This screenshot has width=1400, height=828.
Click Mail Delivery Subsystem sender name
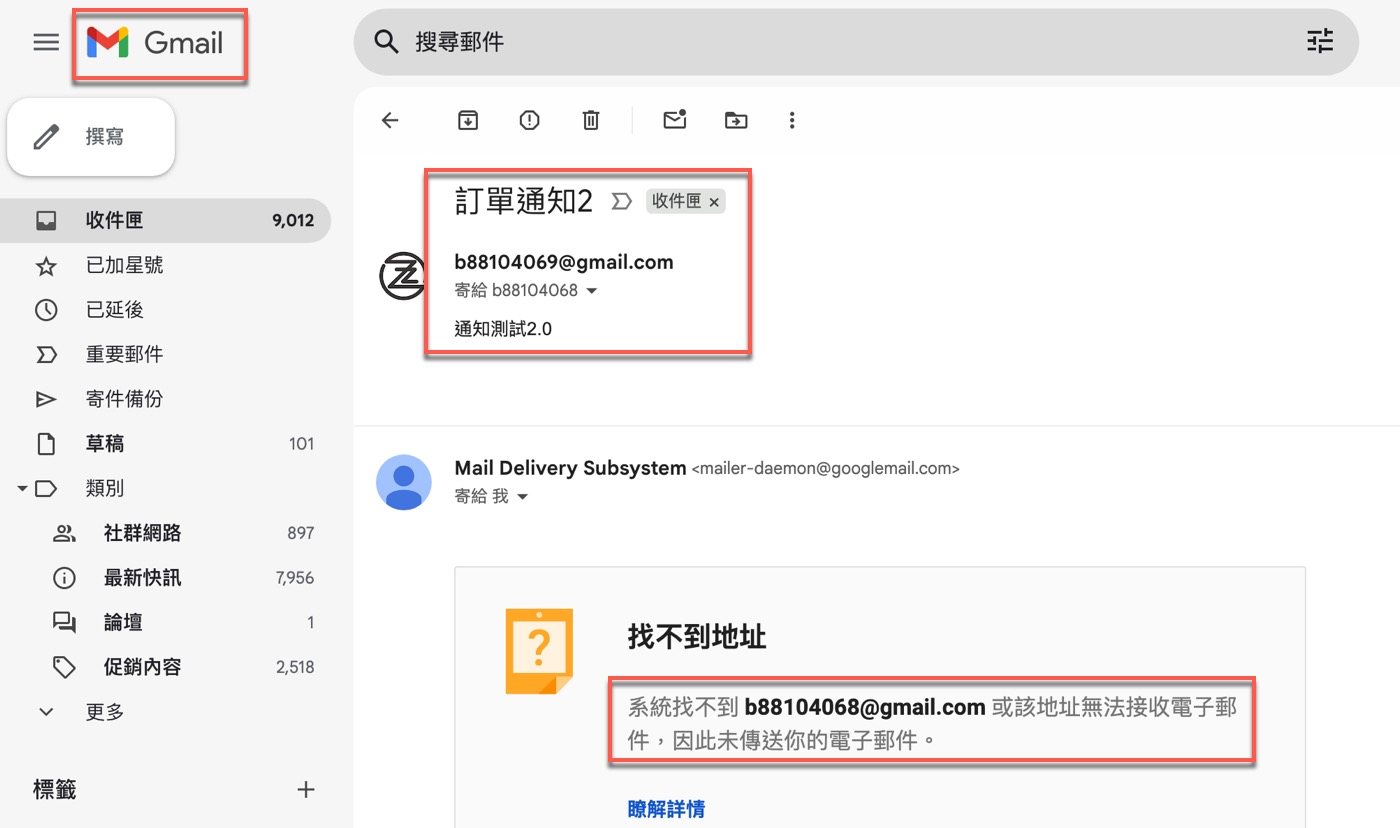coord(570,468)
